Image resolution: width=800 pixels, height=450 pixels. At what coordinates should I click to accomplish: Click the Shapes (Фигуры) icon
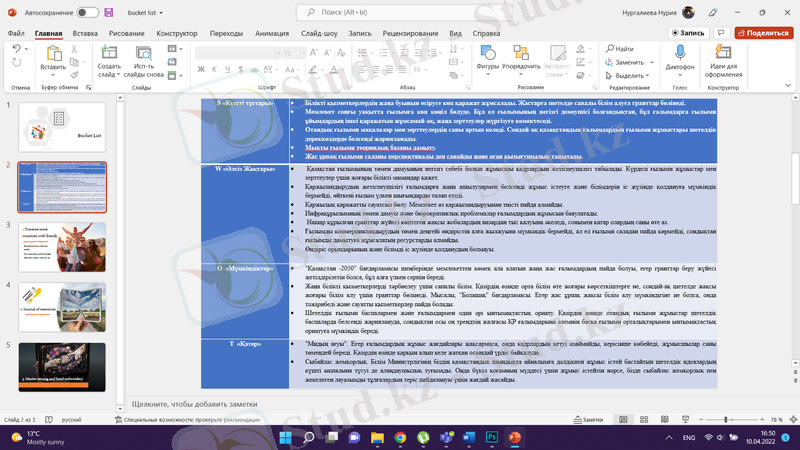(x=488, y=54)
